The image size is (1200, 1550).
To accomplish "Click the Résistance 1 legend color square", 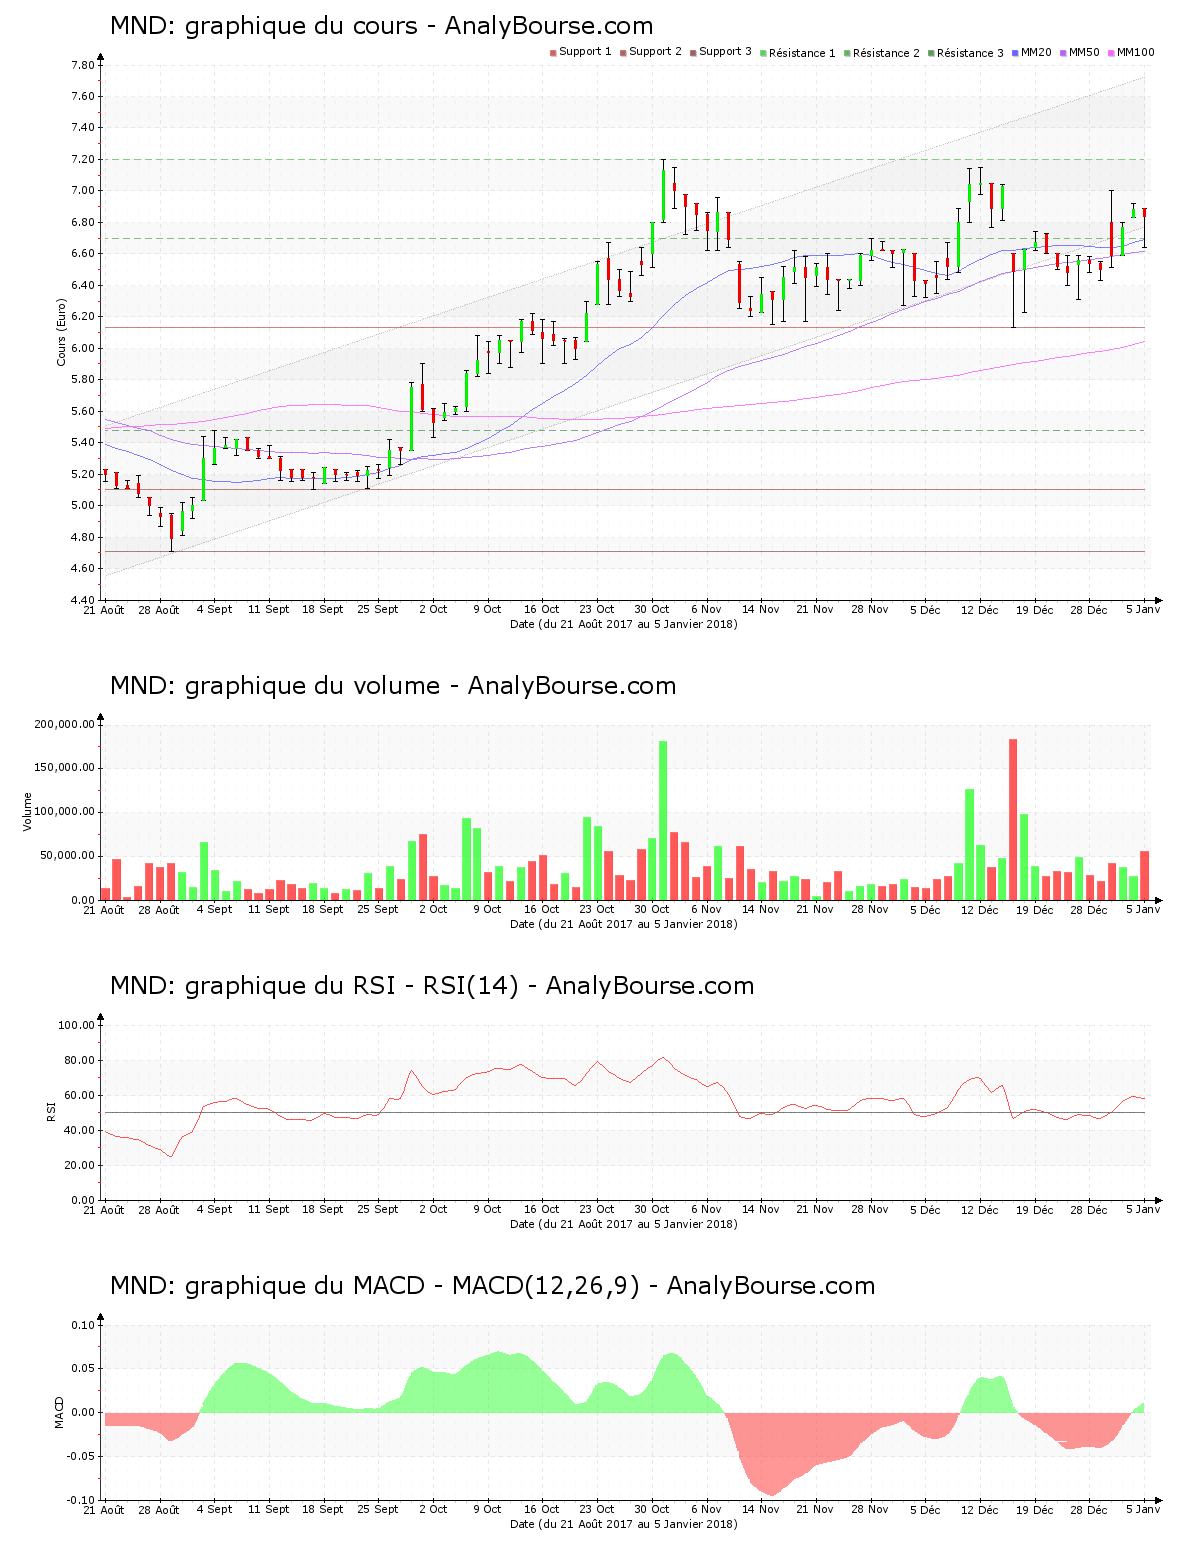I will tap(763, 52).
